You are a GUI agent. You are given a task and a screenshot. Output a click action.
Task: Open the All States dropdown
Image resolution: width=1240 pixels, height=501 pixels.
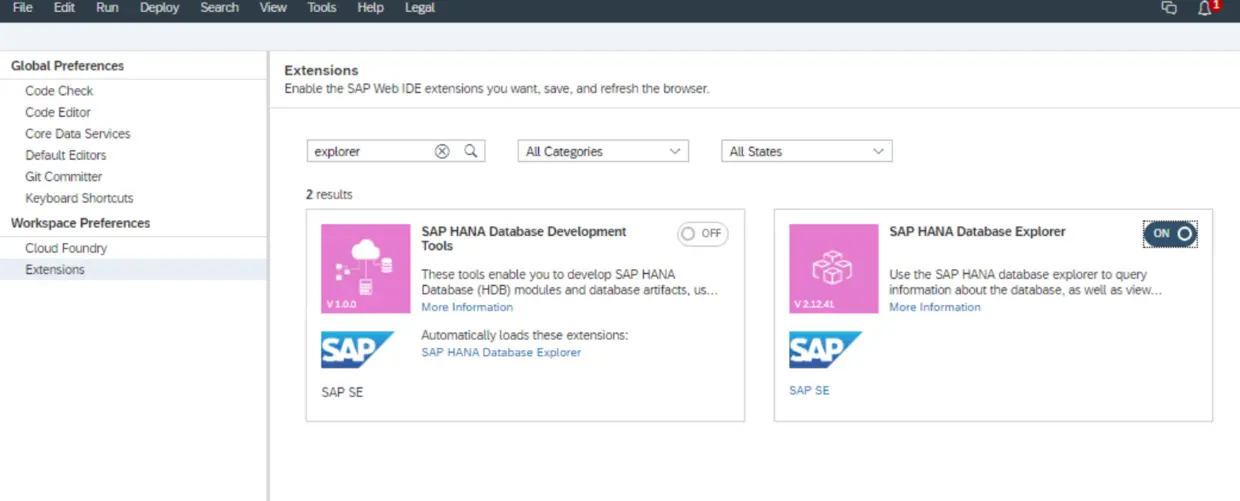[x=807, y=151]
